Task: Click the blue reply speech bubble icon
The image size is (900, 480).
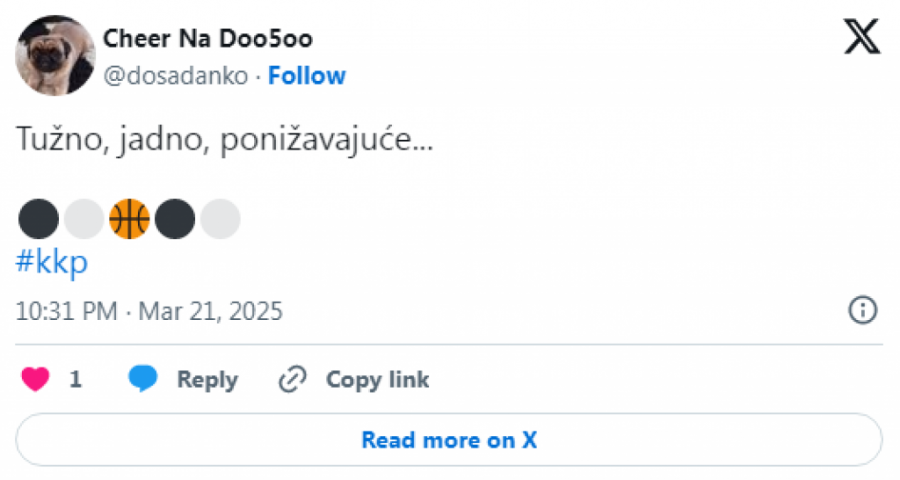Action: [x=143, y=379]
